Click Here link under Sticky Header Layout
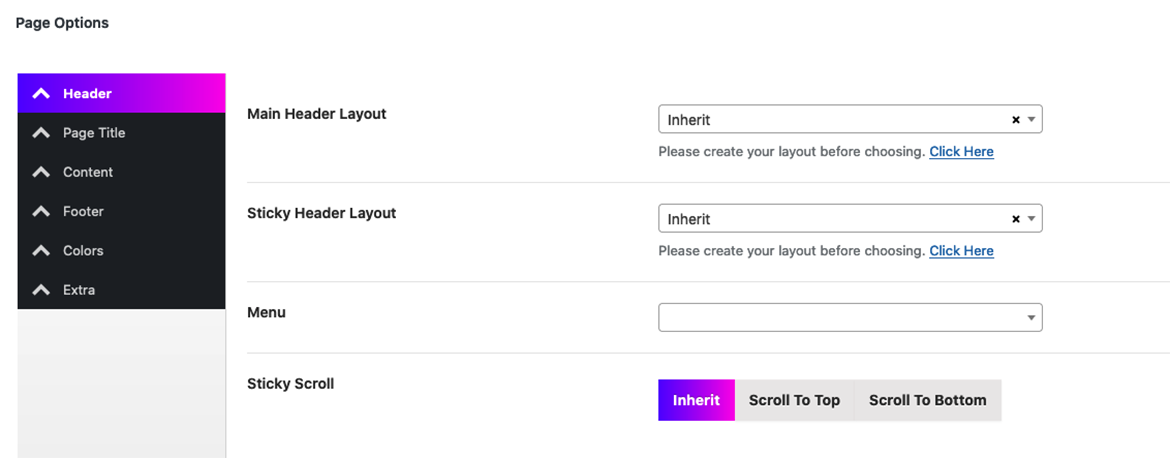This screenshot has height=458, width=1170. pos(961,251)
